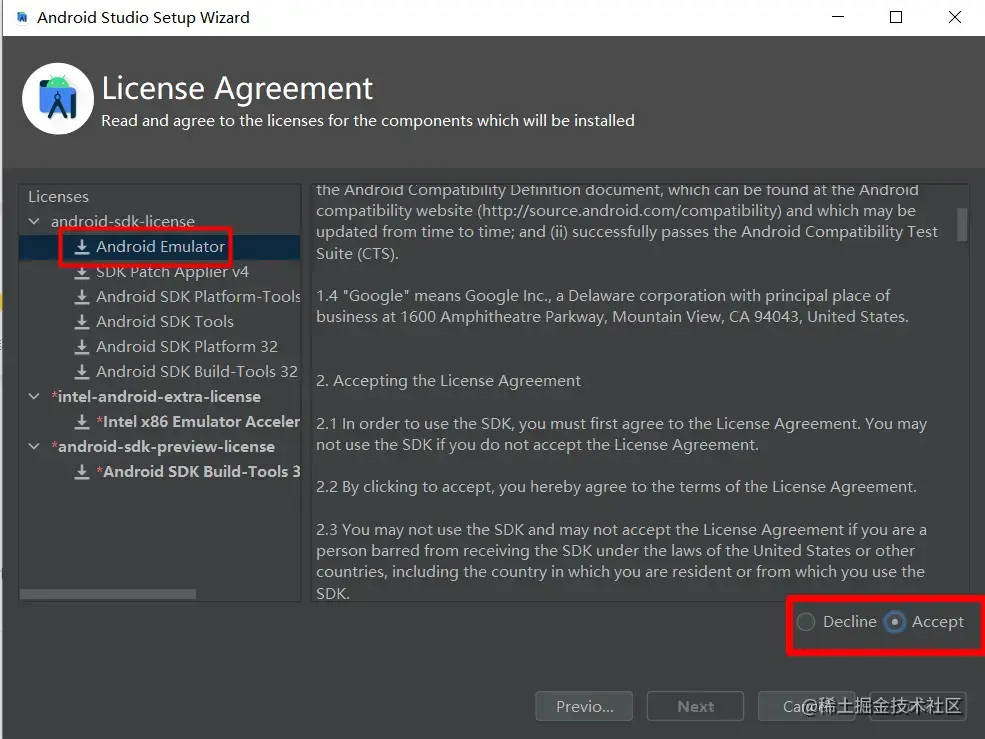Click download icon beside Intel x86 Emulator Accelerator
Screen dimensions: 985x739
[x=82, y=422]
